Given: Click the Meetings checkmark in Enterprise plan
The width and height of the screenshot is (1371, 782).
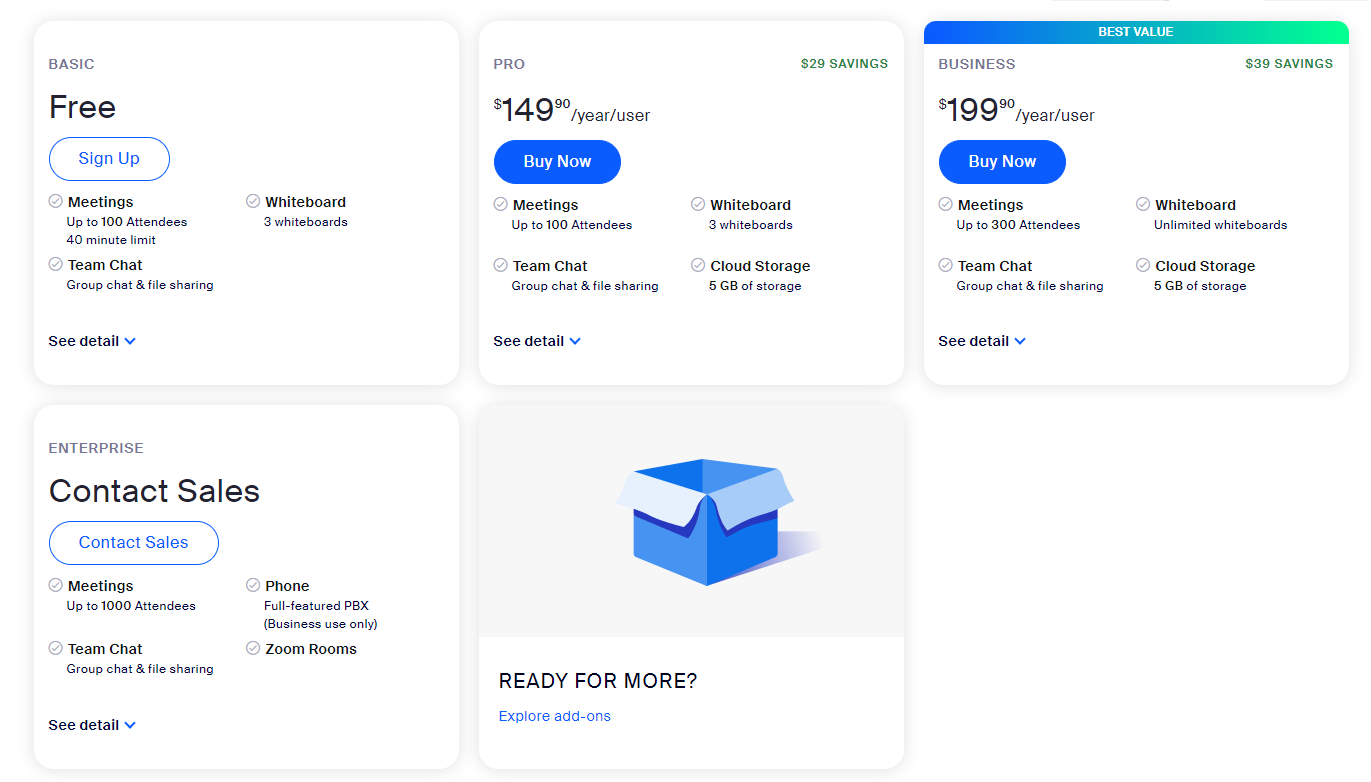Looking at the screenshot, I should pos(56,585).
